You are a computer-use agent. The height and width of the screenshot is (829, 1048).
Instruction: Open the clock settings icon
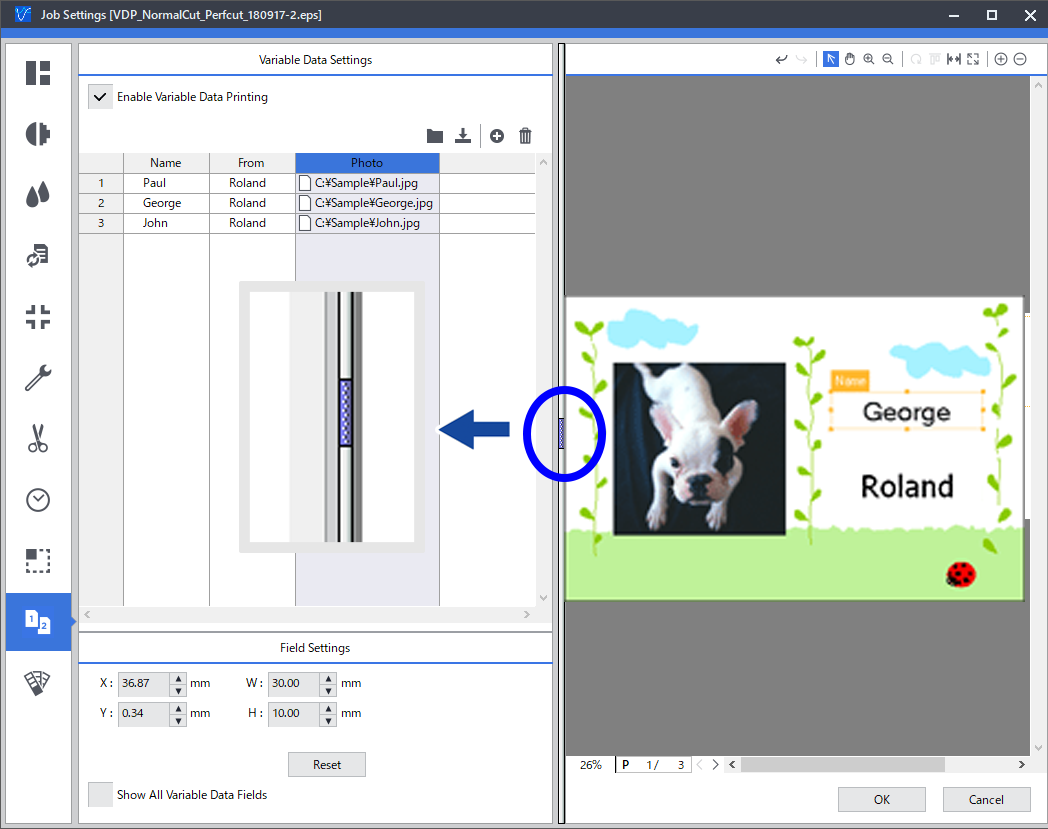coord(38,500)
